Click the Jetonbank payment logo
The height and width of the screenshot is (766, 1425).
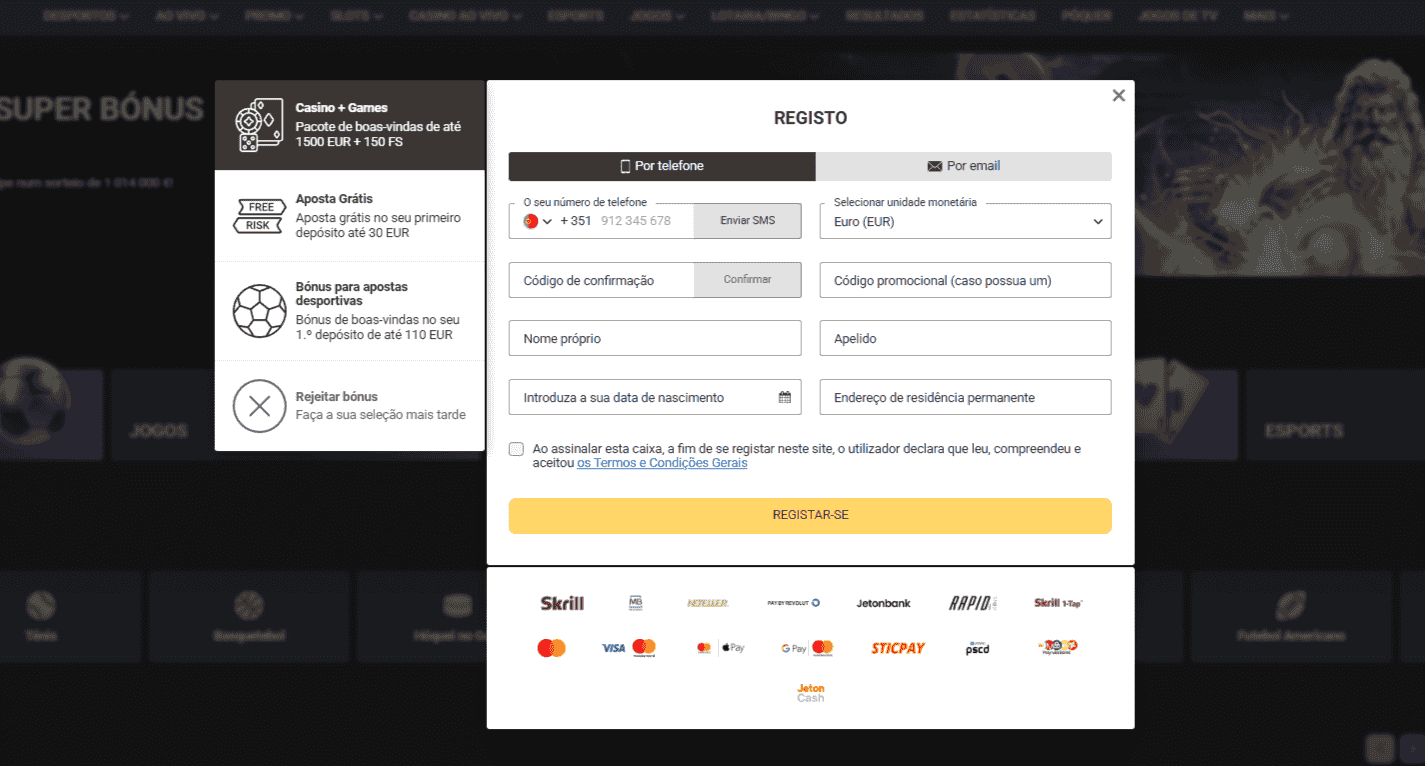tap(883, 603)
